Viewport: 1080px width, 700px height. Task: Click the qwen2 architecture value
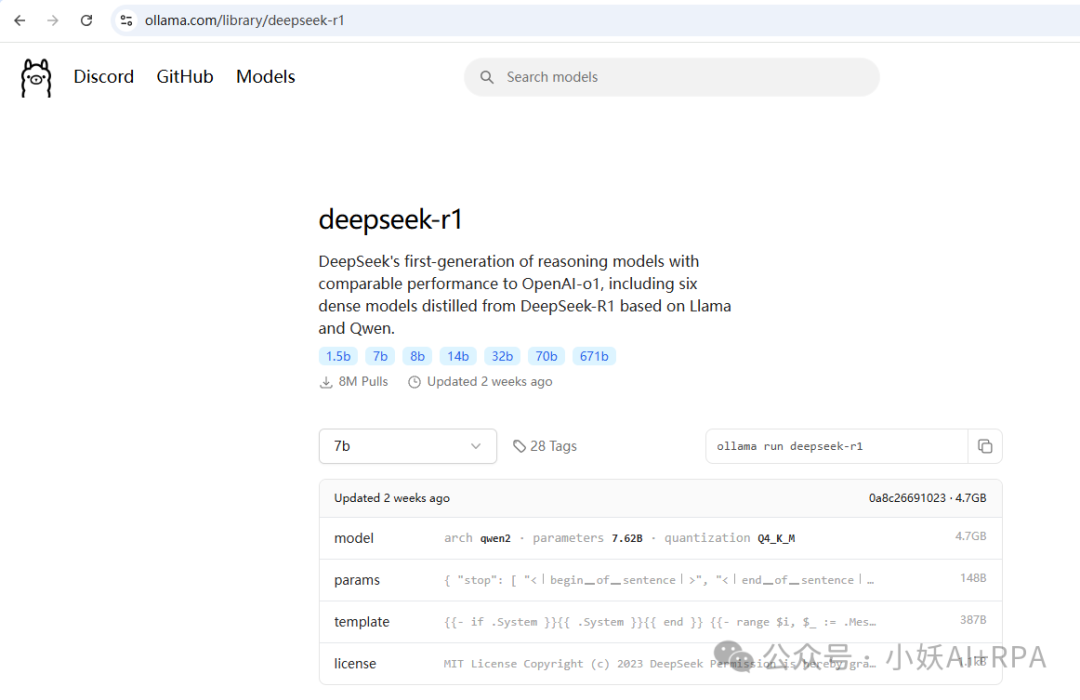click(x=495, y=538)
